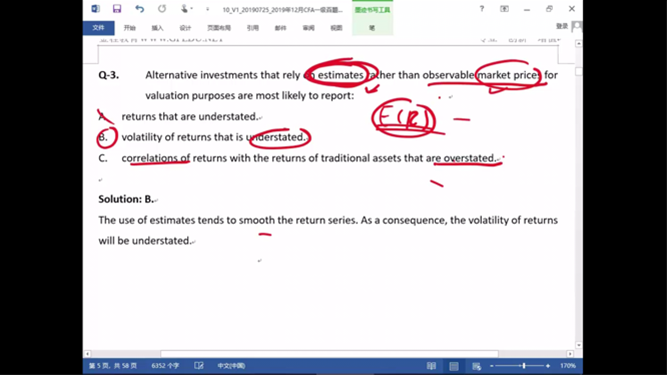Expand the touch mode dropdown arrow
The image size is (667, 375).
[x=191, y=9]
